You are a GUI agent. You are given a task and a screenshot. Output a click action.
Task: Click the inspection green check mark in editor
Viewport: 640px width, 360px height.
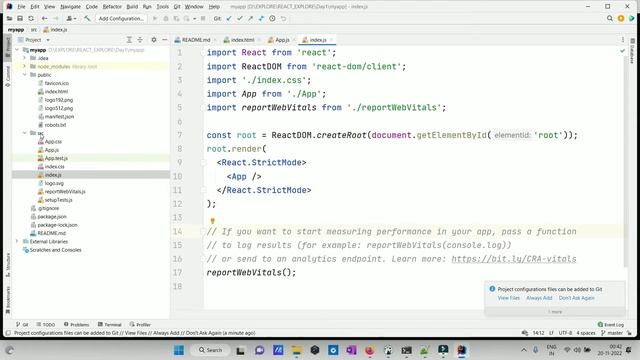(x=622, y=51)
